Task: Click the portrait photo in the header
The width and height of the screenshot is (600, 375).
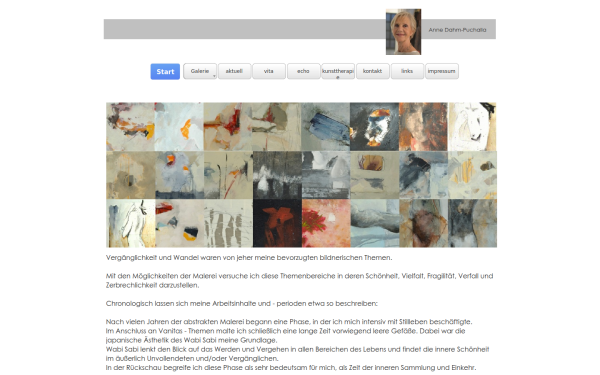Action: 403,32
